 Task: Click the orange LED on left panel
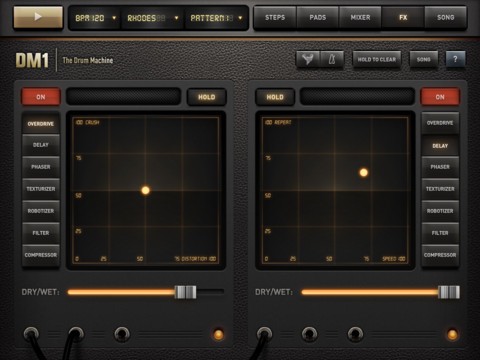[x=218, y=334]
